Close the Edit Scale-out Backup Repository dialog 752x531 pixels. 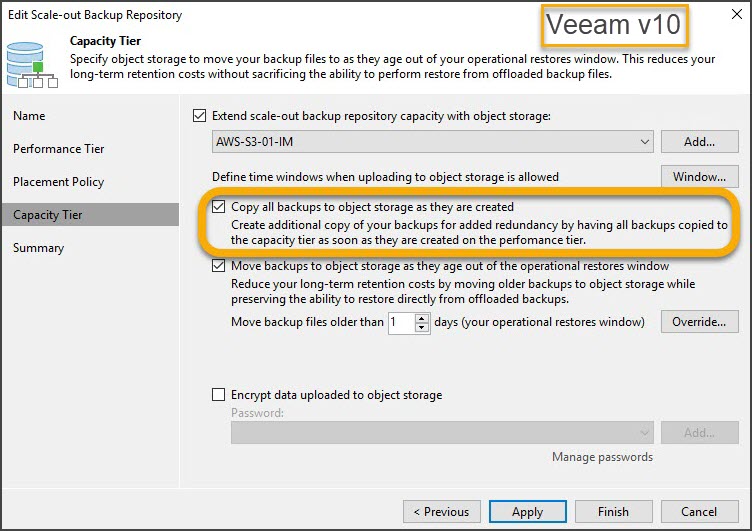(737, 14)
